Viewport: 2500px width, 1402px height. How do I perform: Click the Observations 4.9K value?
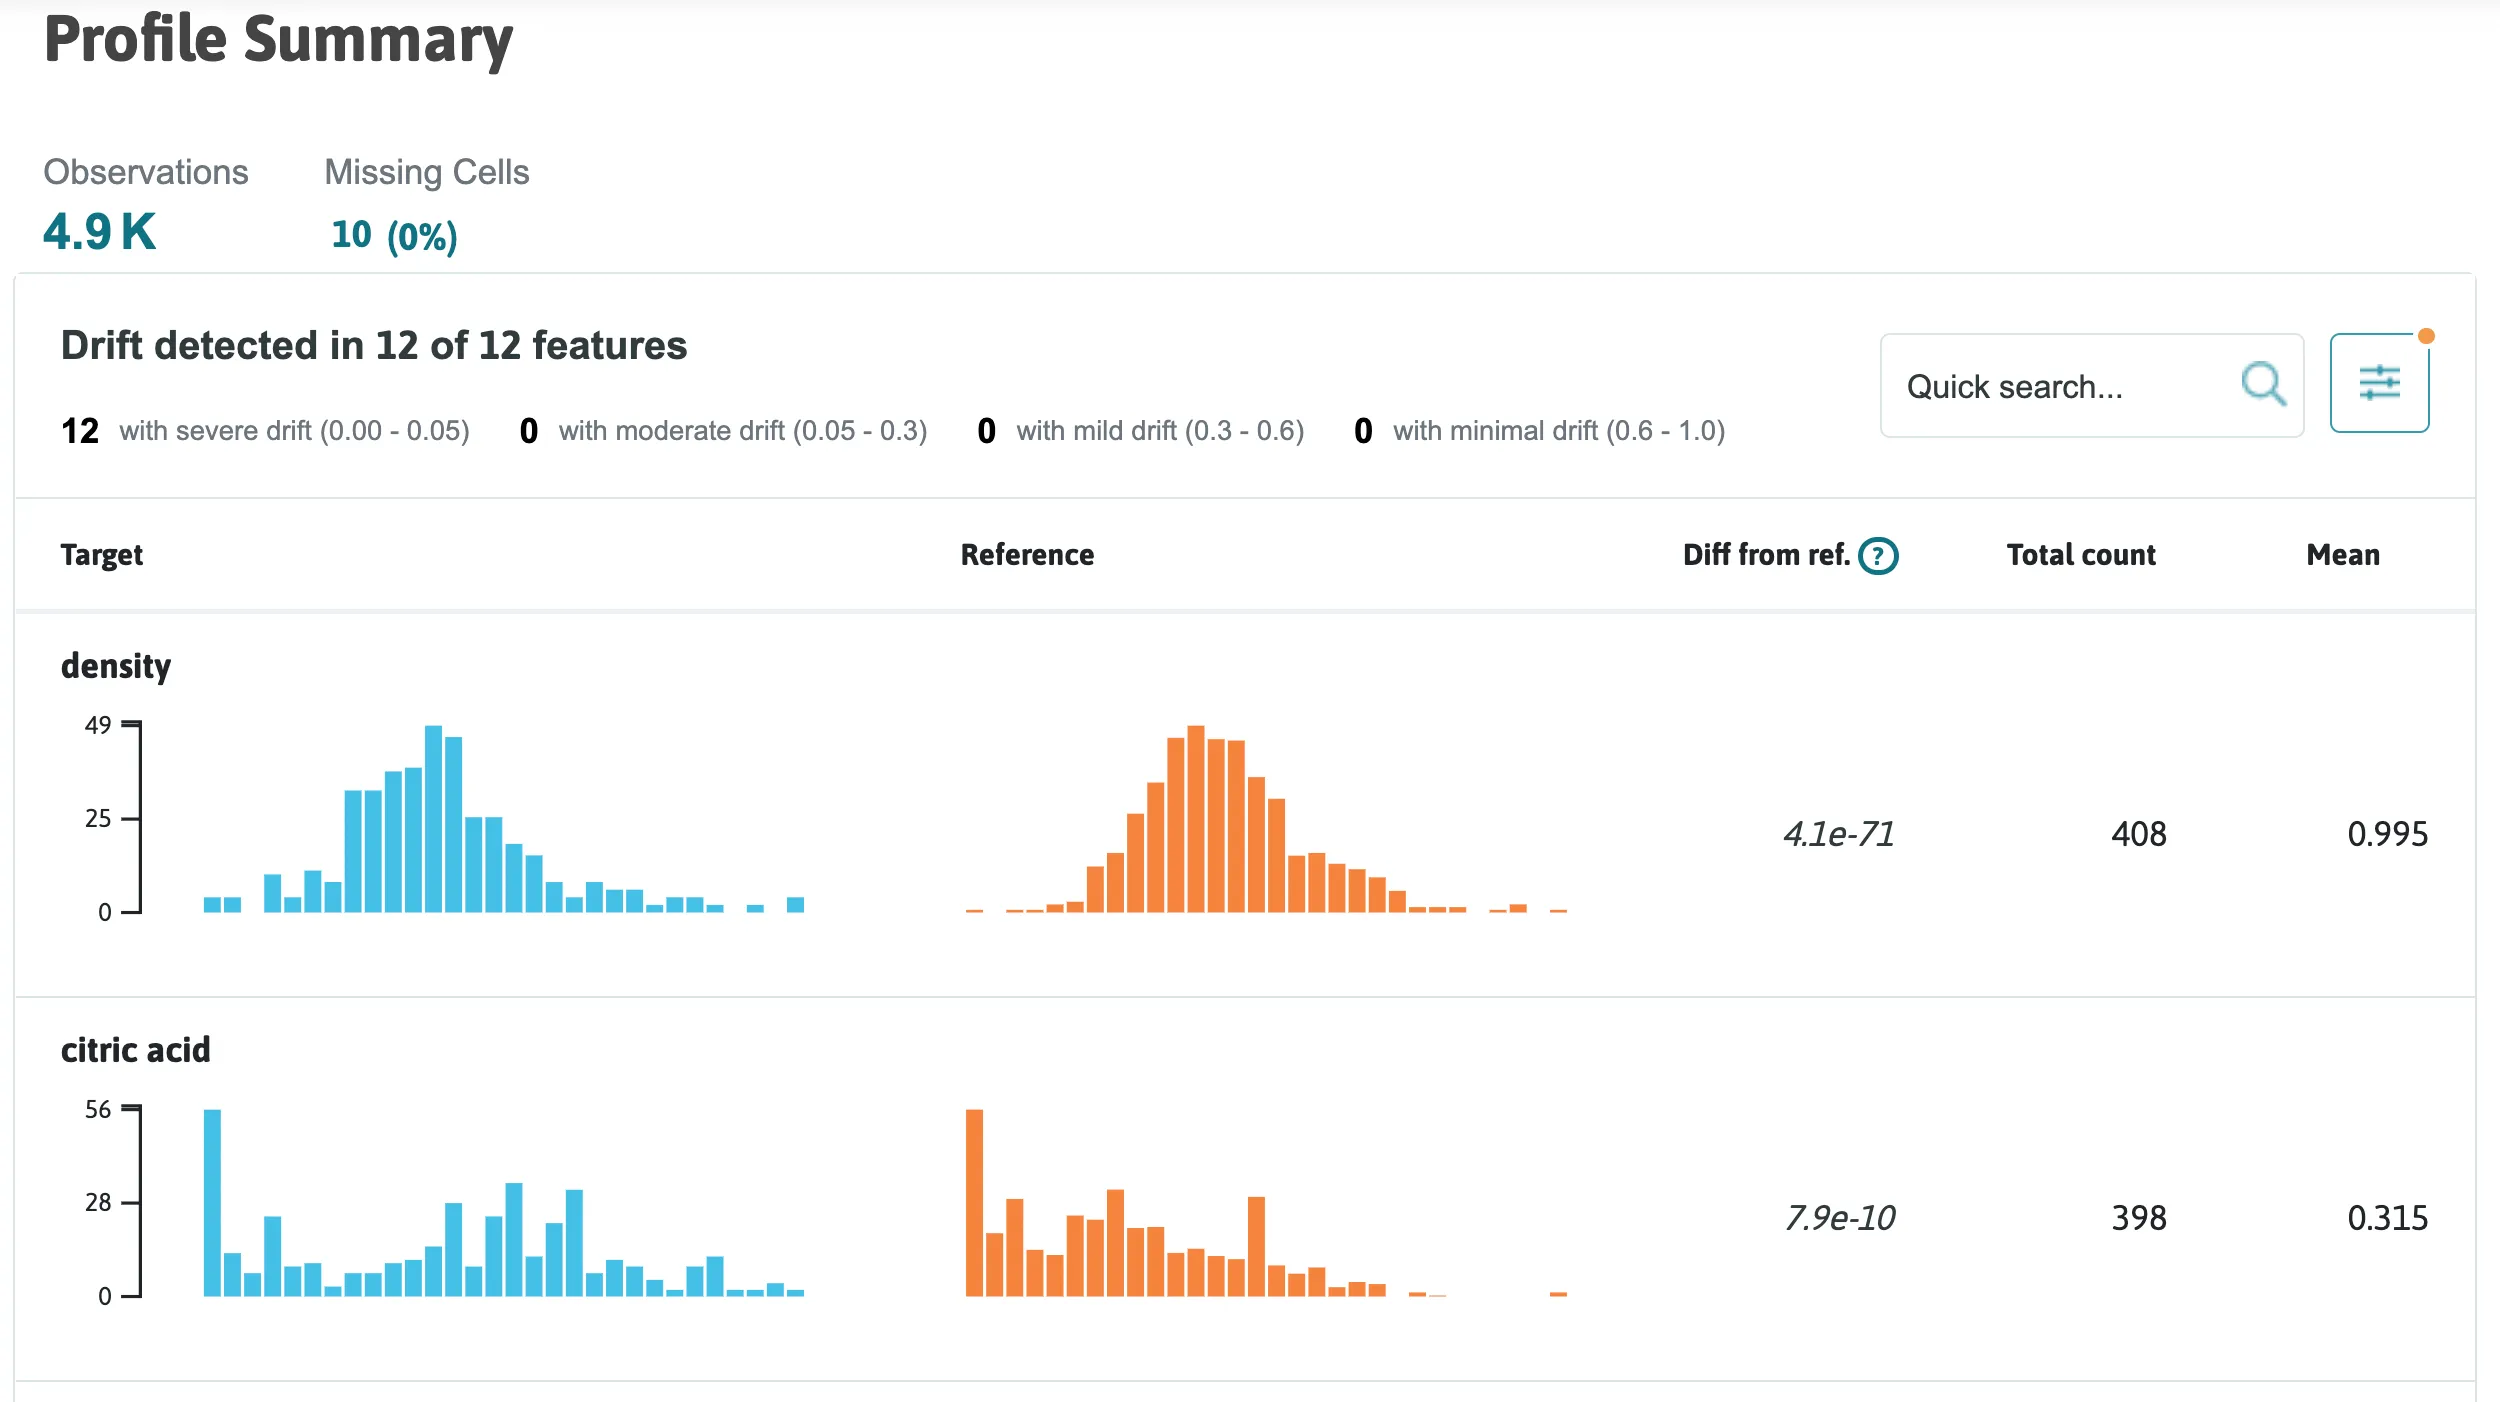98,233
